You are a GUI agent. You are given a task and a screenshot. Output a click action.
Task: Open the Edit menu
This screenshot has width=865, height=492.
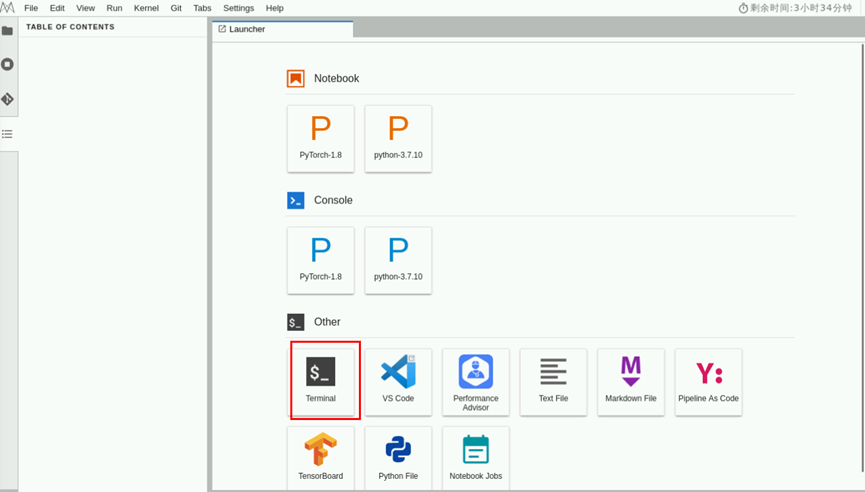[57, 8]
